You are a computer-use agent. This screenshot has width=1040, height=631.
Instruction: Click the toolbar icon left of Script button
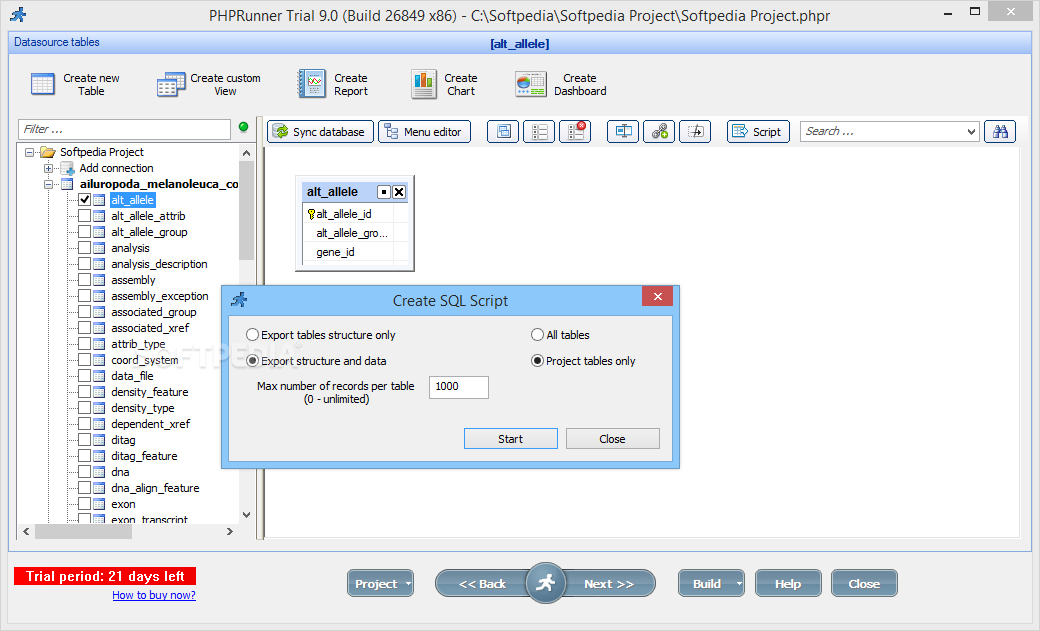pyautogui.click(x=695, y=131)
